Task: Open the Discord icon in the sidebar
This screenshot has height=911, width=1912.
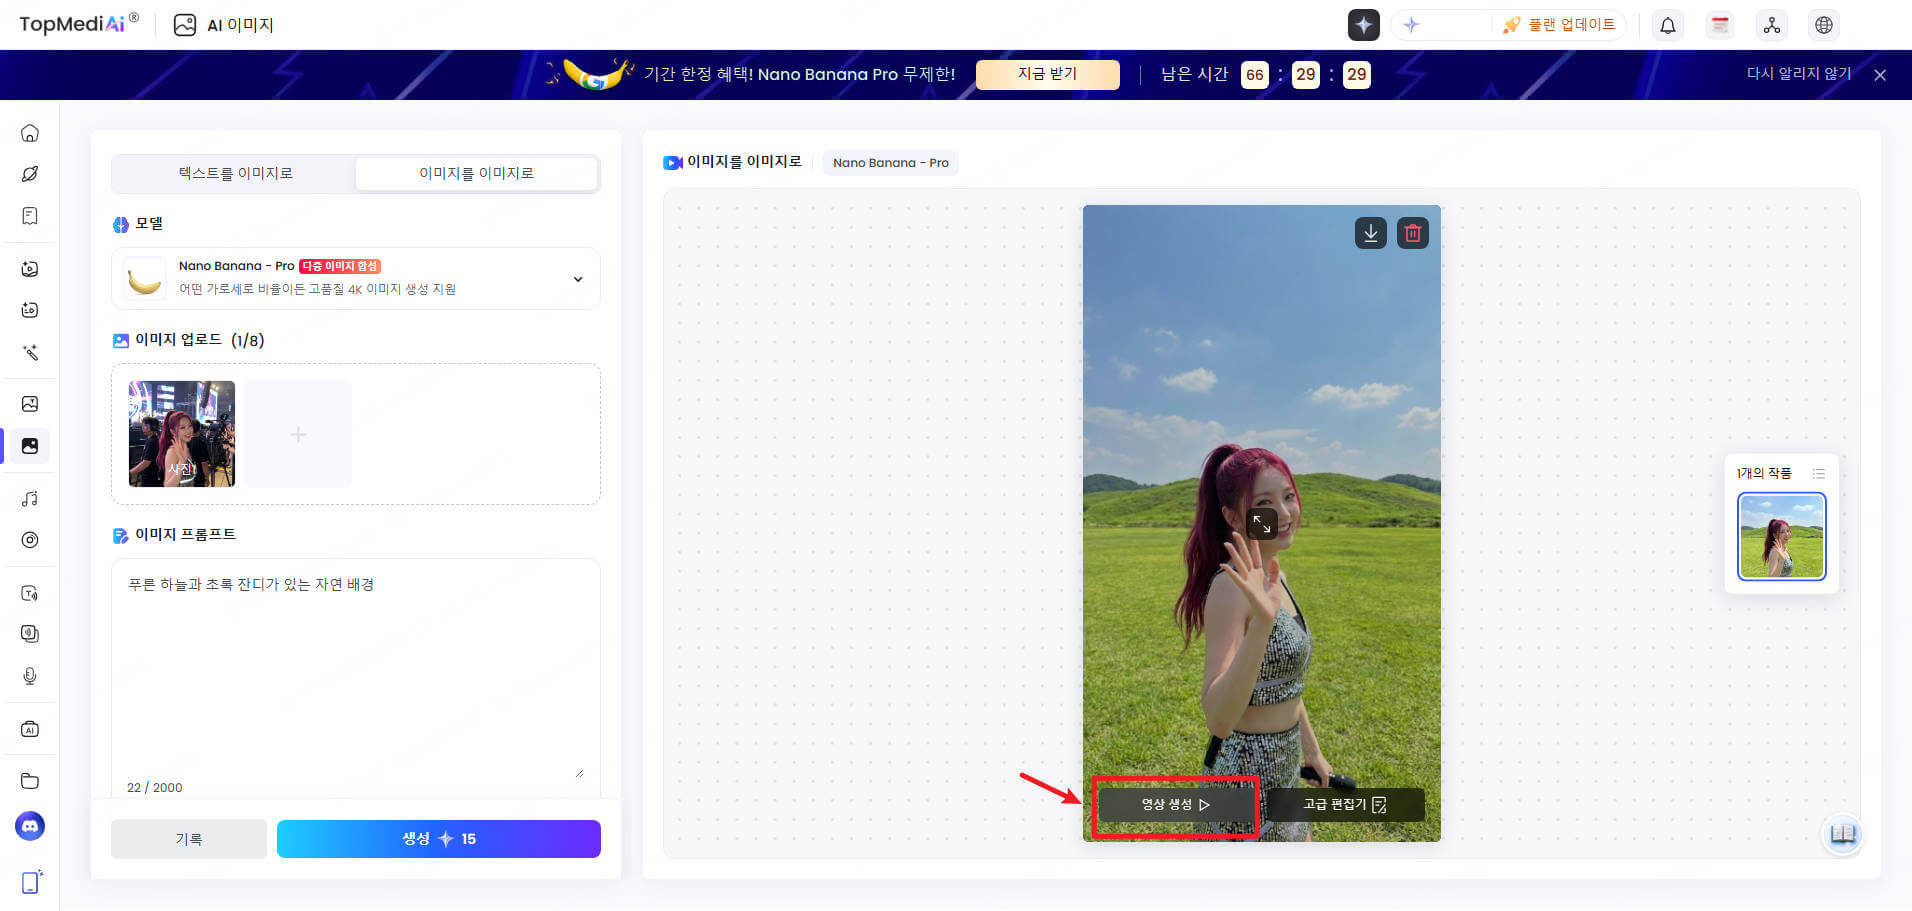Action: point(30,826)
